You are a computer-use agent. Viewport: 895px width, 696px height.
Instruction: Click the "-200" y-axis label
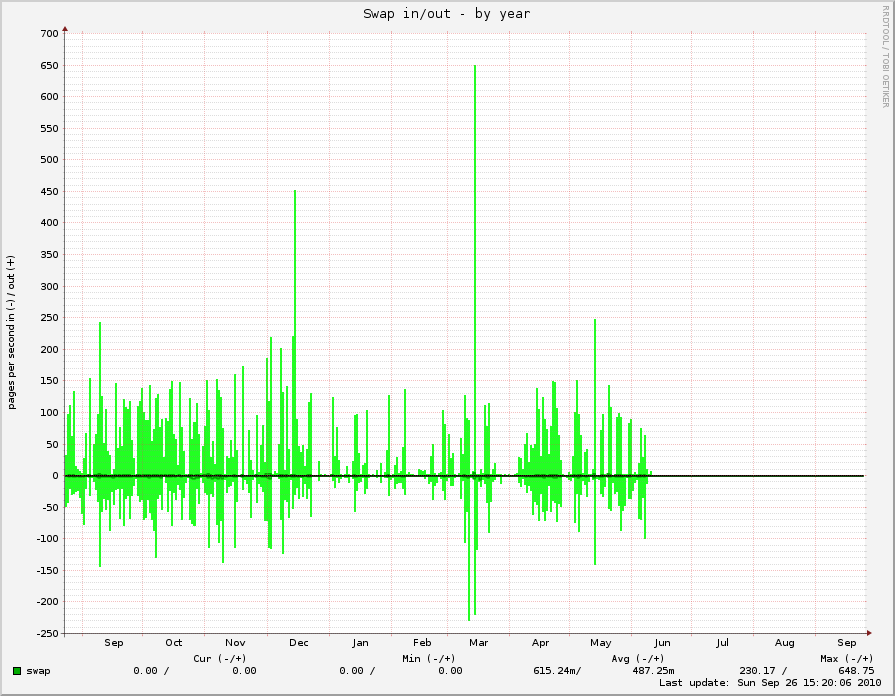[47, 601]
